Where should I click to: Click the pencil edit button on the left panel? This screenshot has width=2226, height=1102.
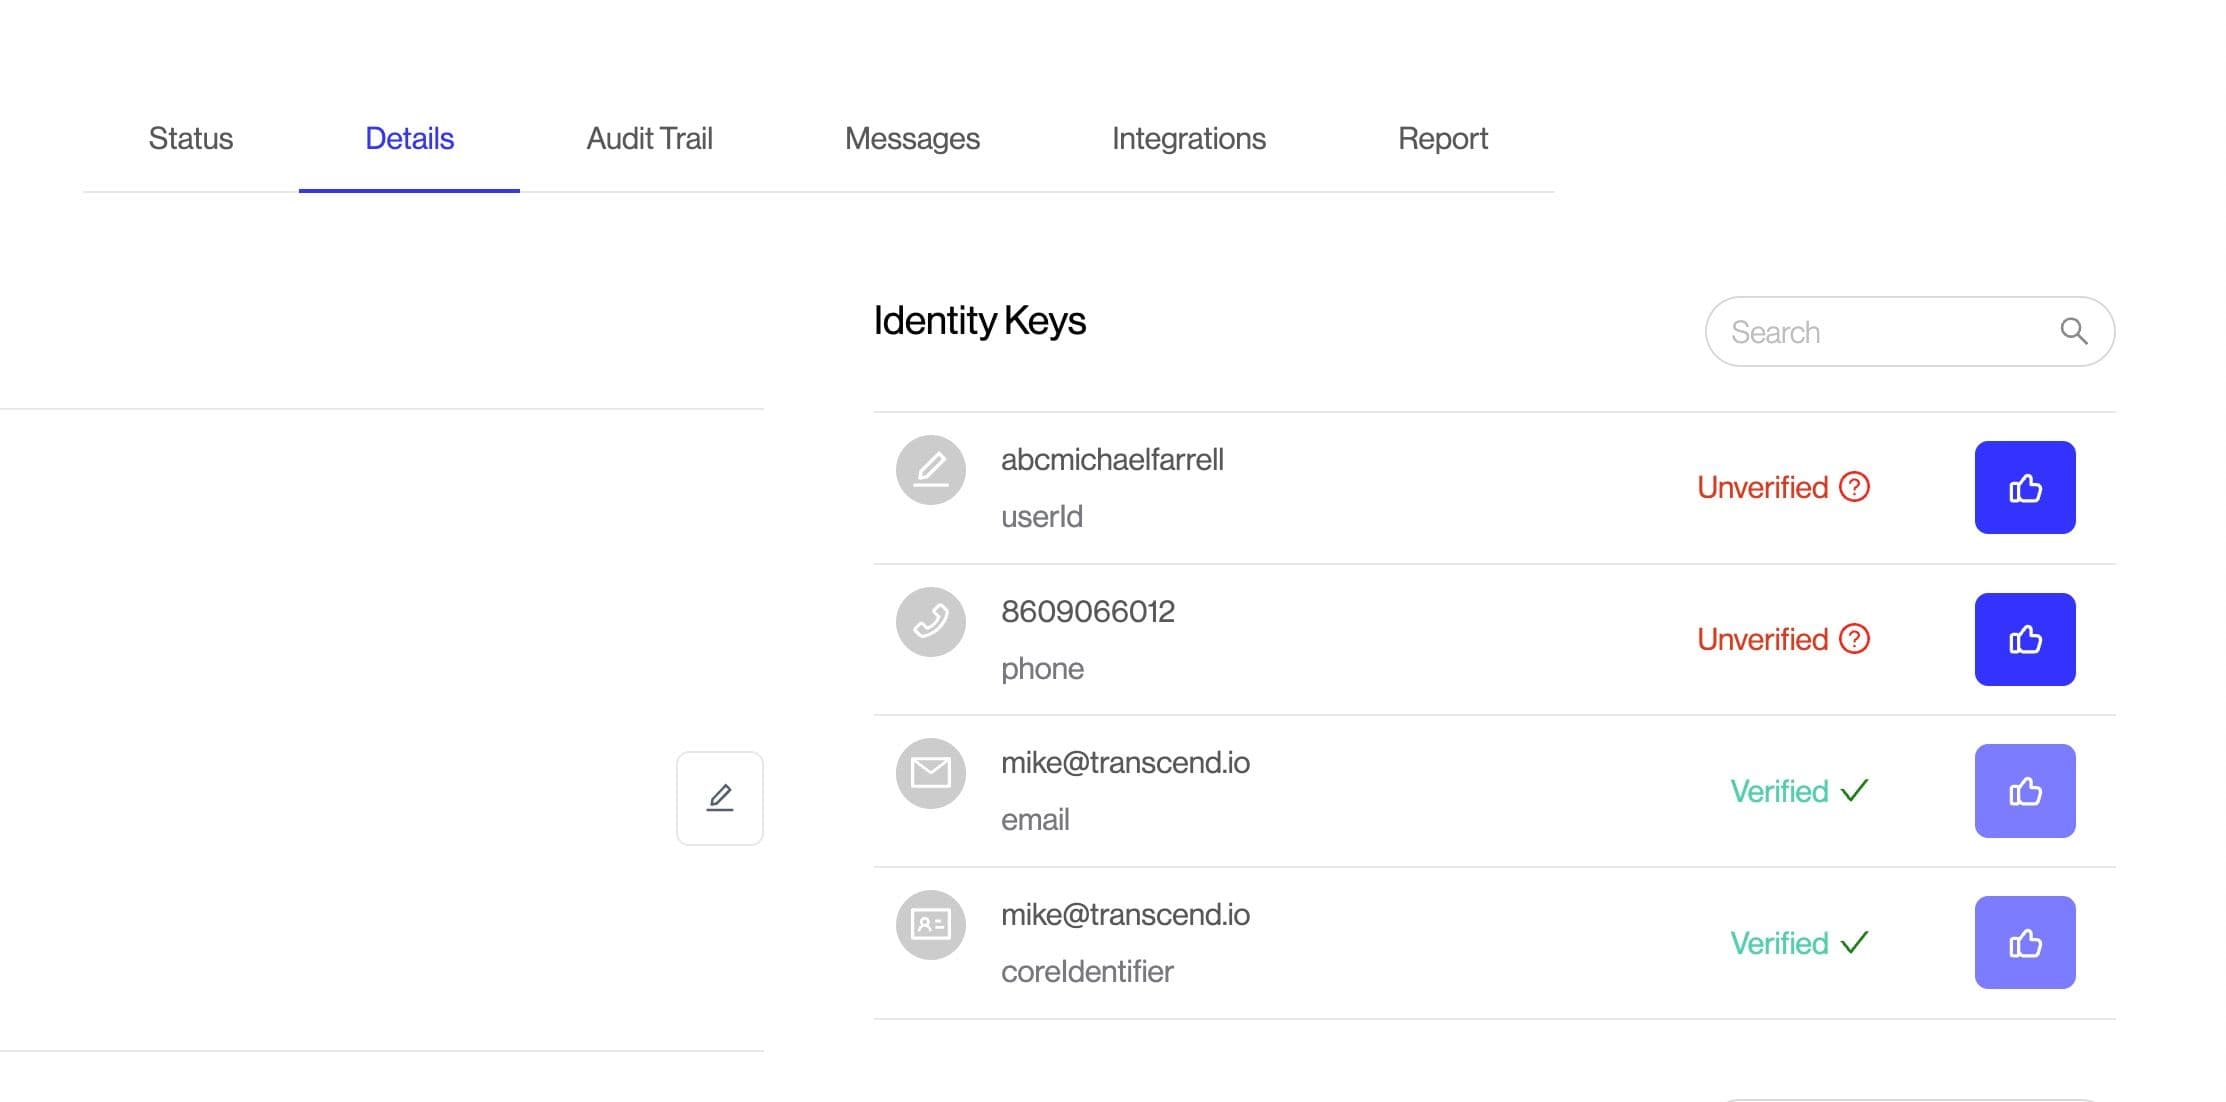click(719, 798)
